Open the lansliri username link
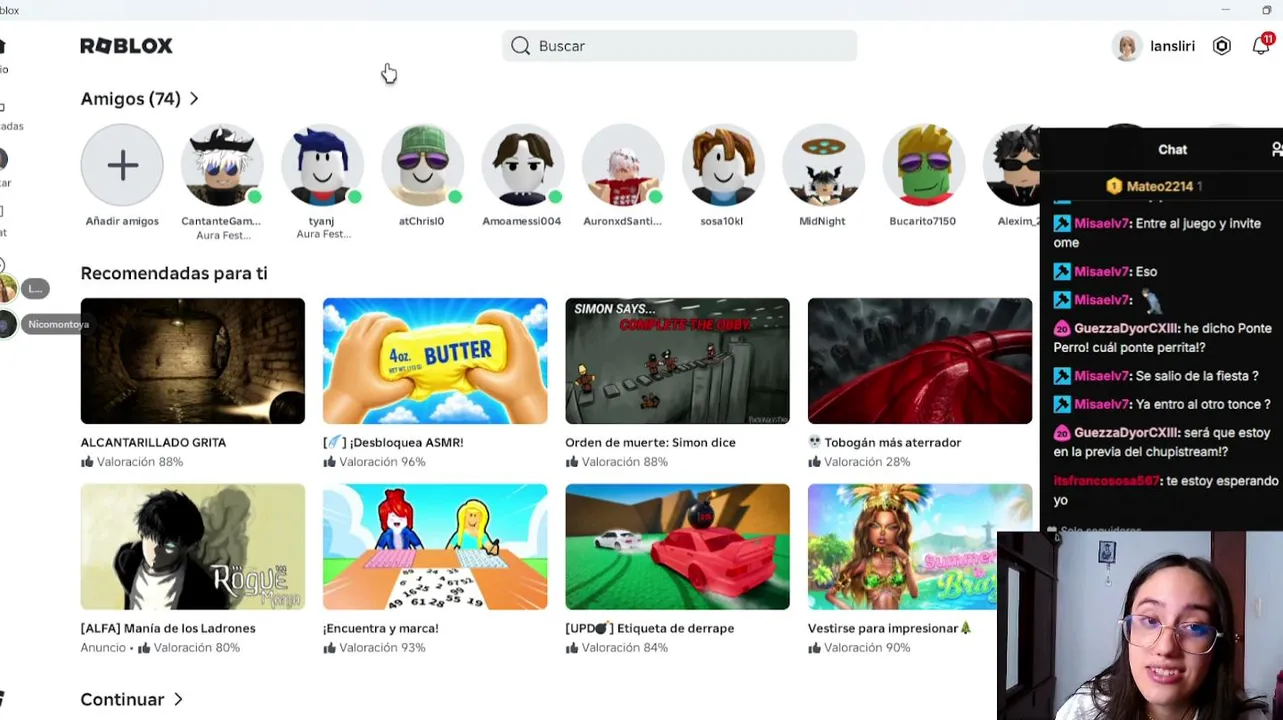 [1172, 46]
